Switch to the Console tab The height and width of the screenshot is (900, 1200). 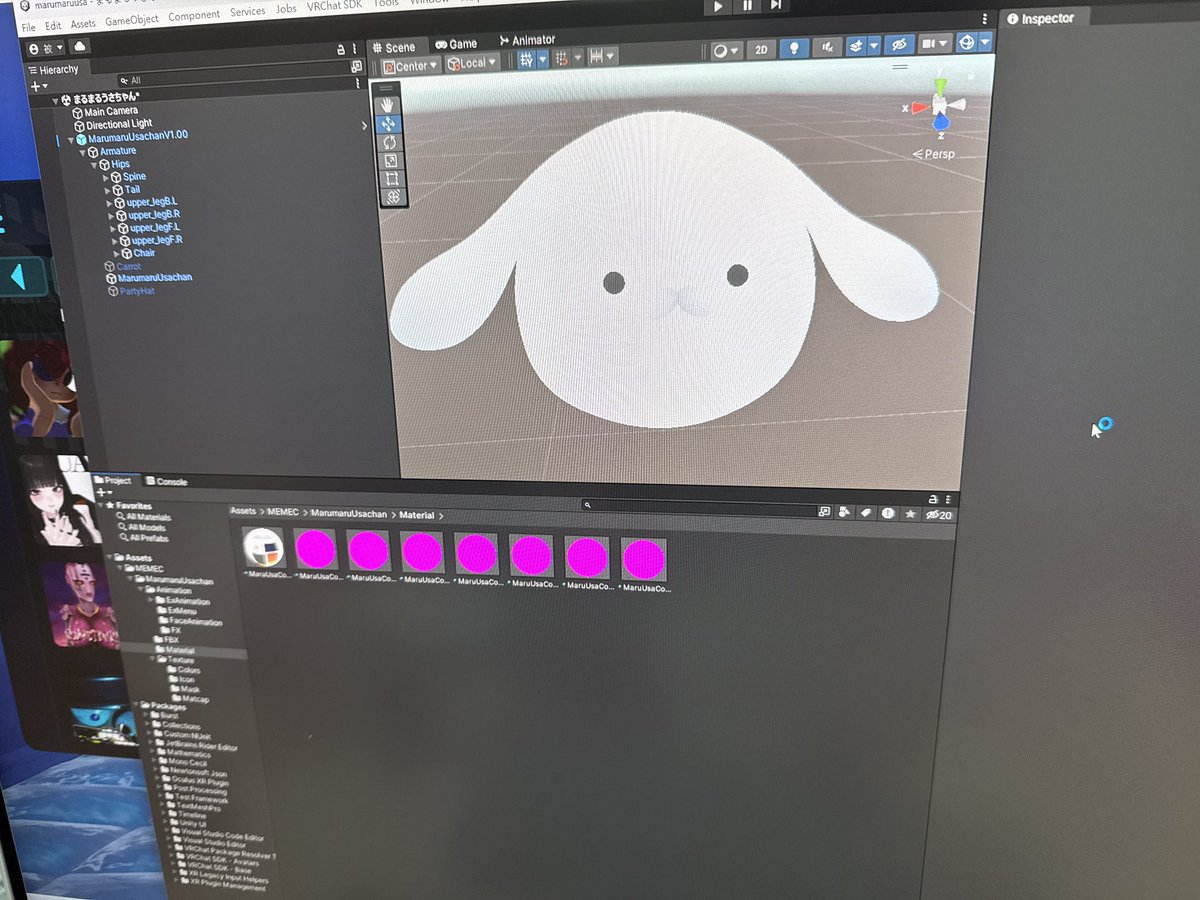coord(166,482)
